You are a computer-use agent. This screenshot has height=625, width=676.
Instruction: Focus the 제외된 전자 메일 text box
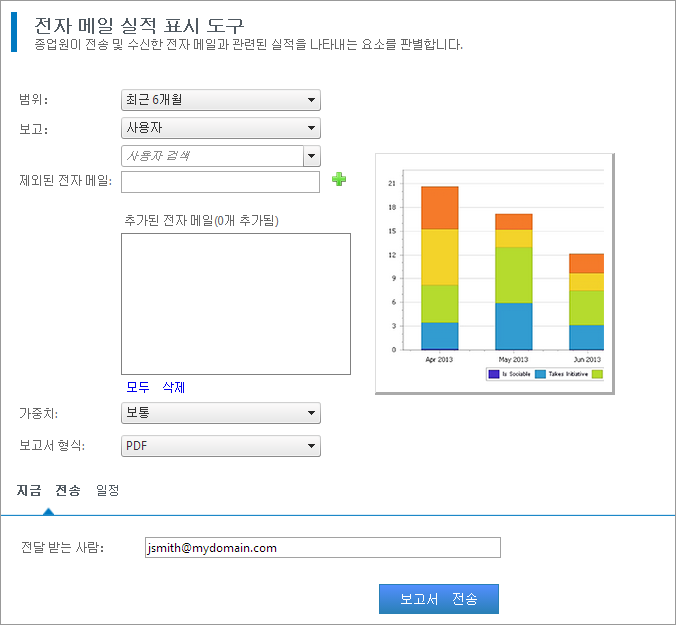[220, 181]
